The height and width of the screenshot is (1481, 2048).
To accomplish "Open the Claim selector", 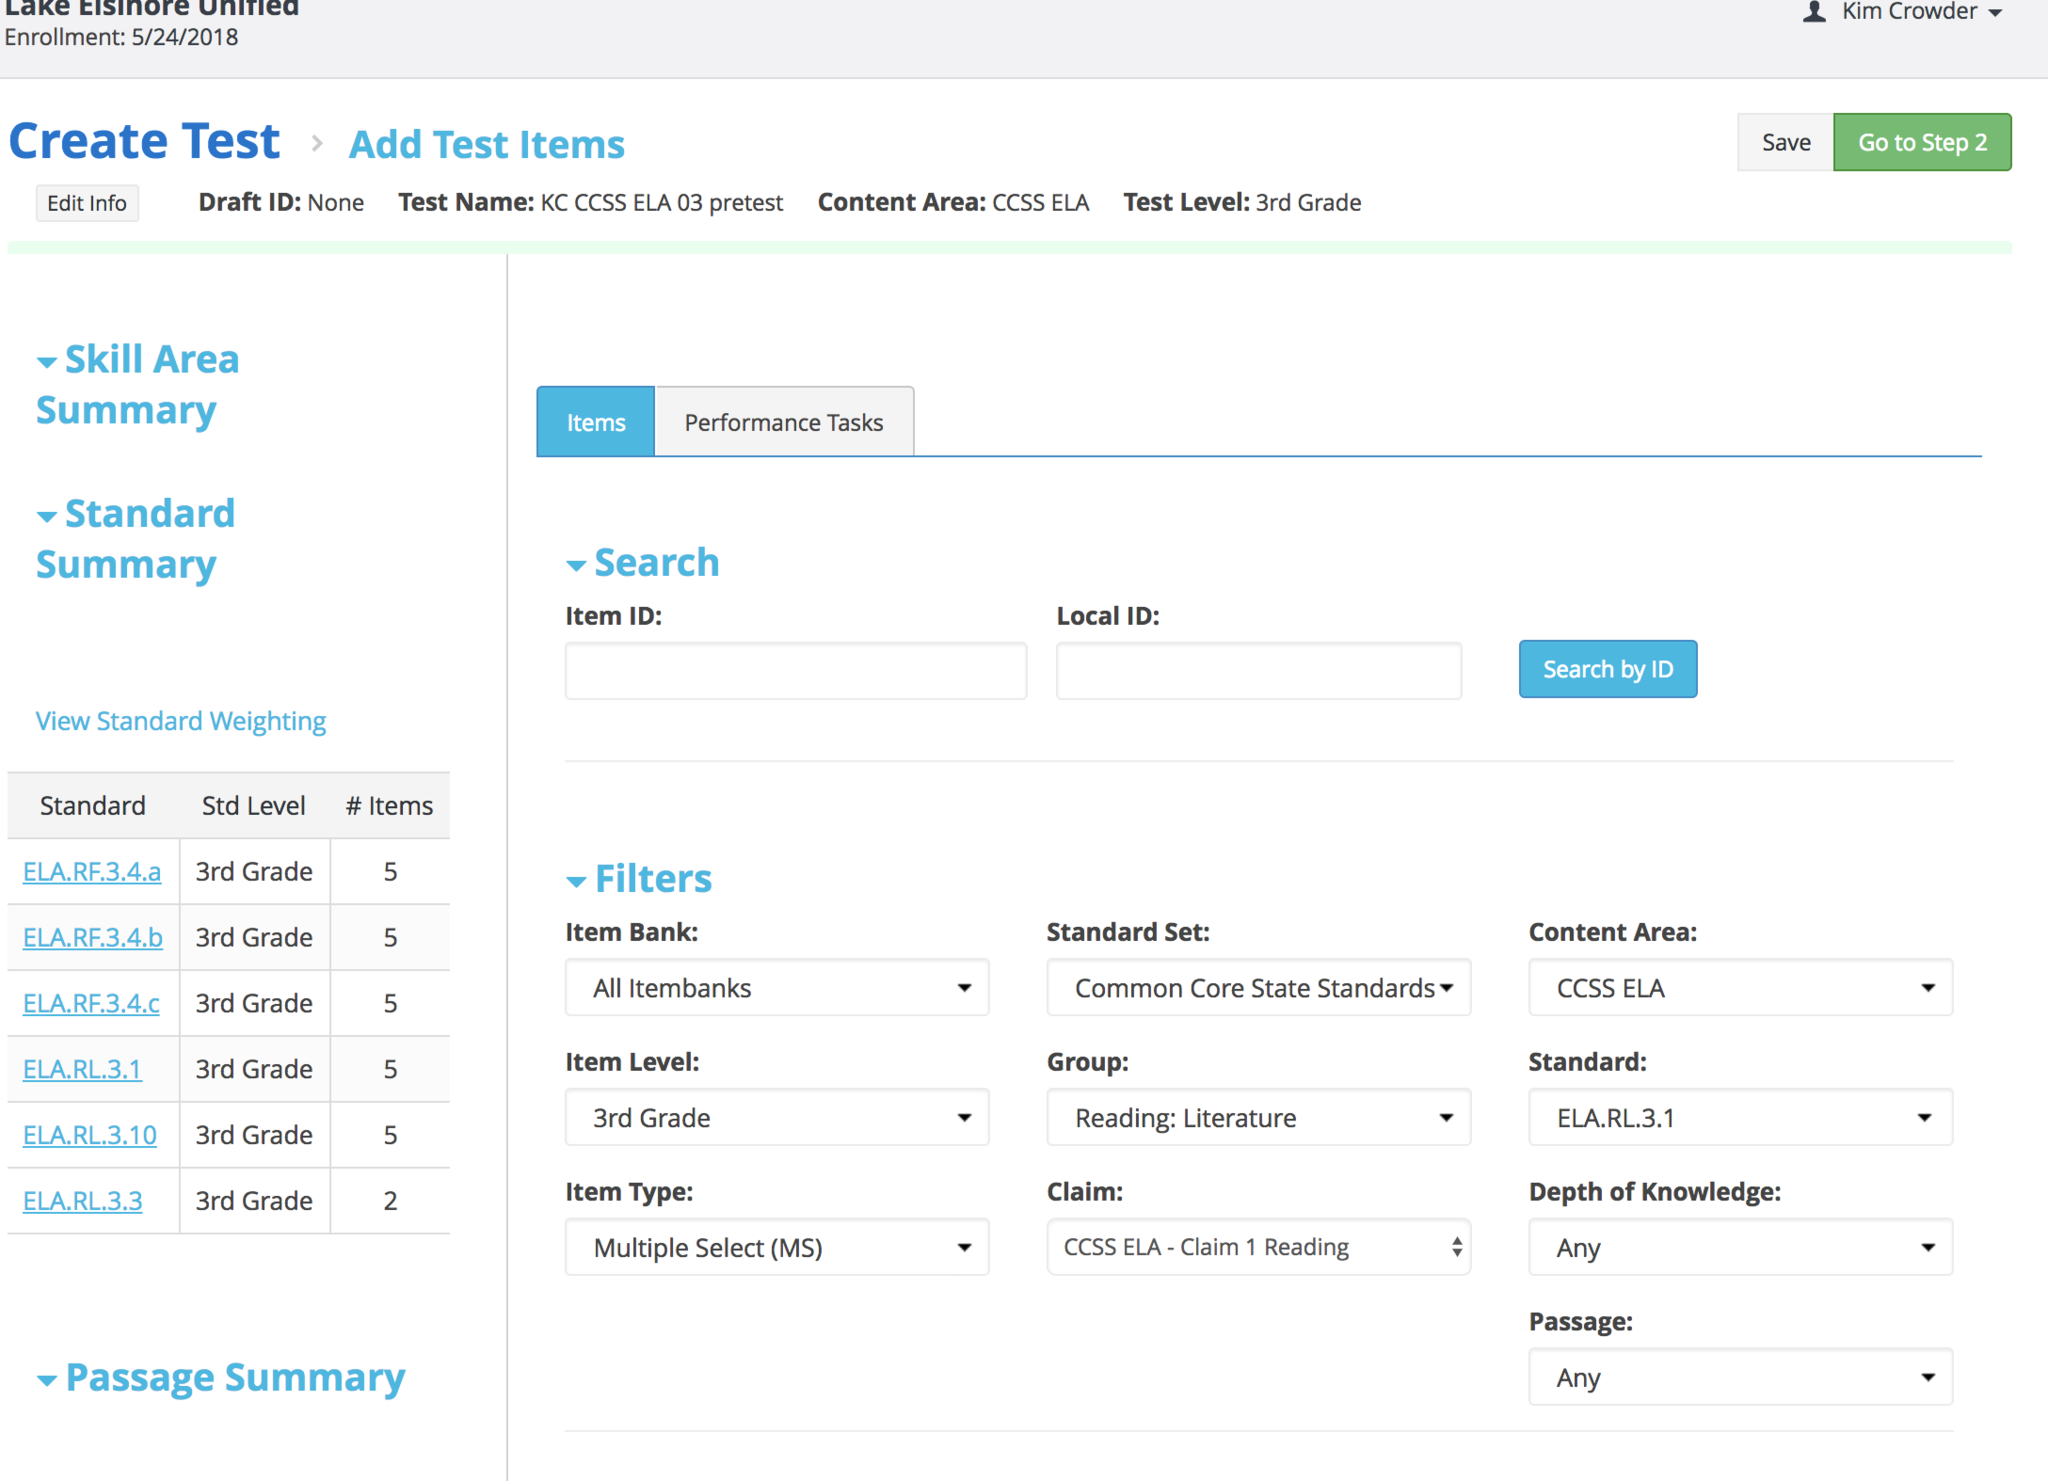I will (1258, 1248).
